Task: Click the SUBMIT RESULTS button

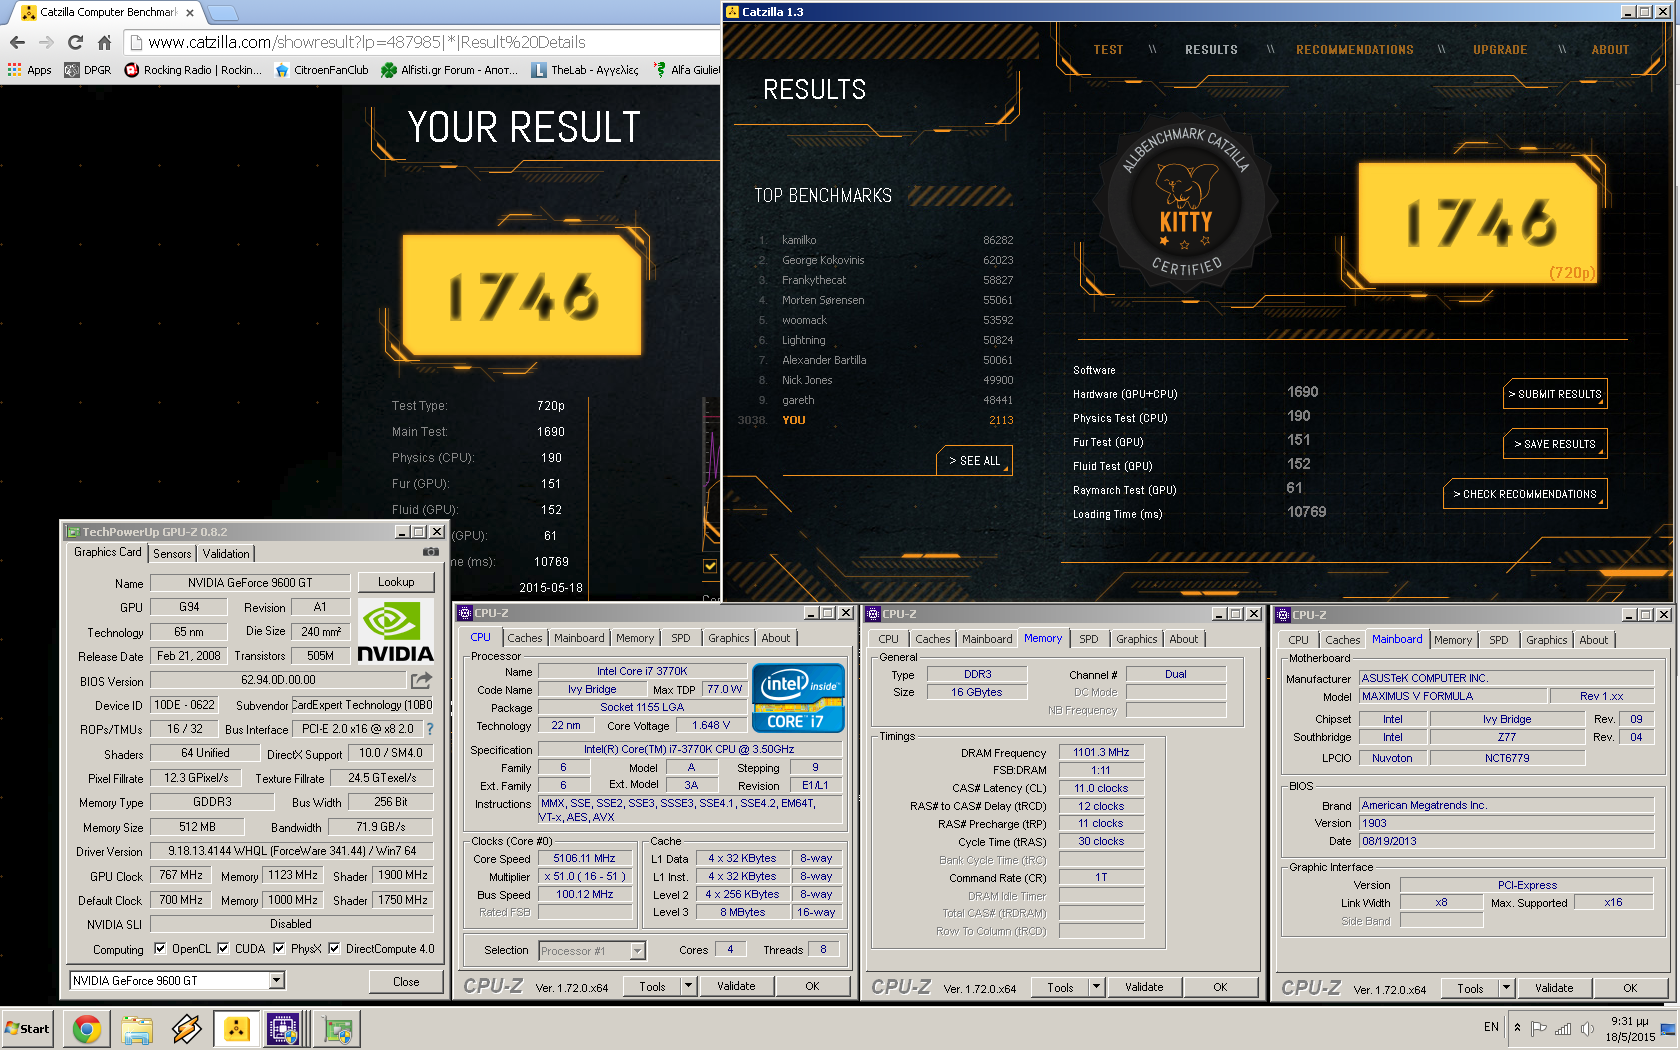Action: (1555, 394)
